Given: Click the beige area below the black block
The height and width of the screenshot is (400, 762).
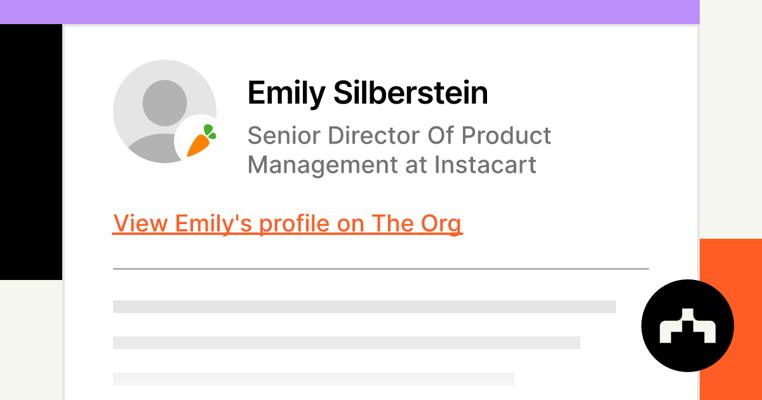Looking at the screenshot, I should 30,340.
